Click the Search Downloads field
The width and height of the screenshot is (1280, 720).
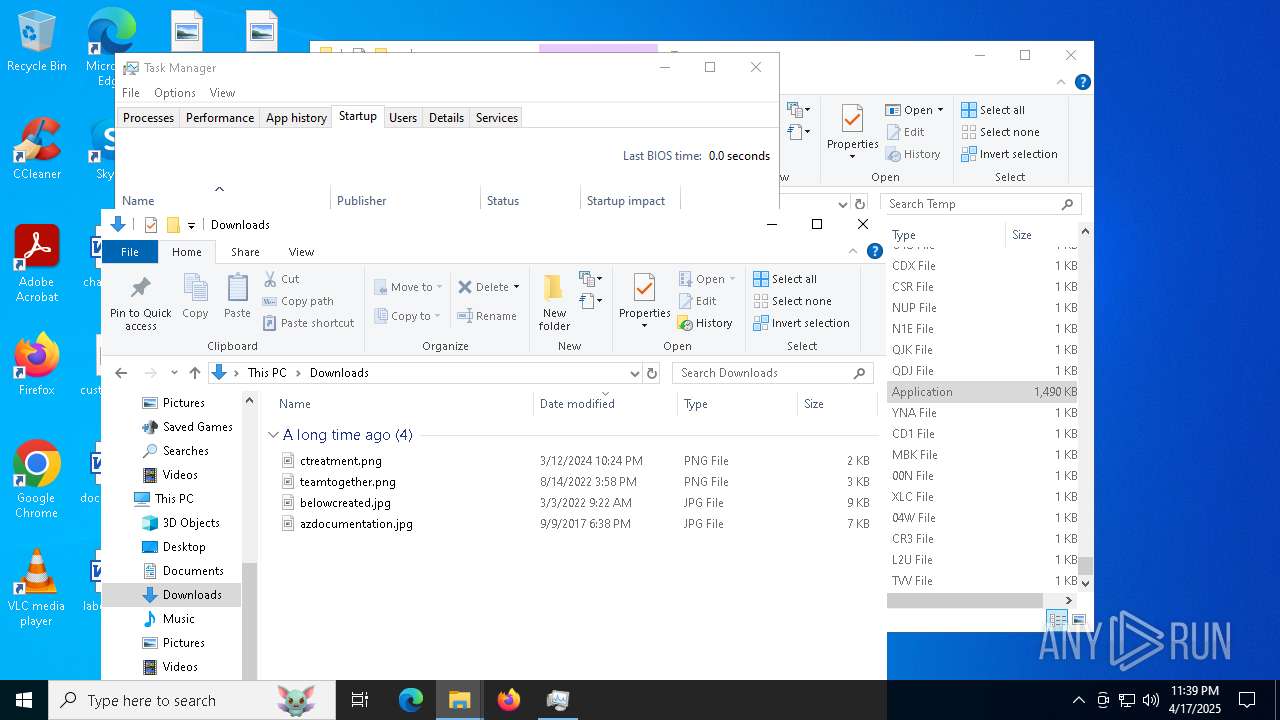click(773, 373)
